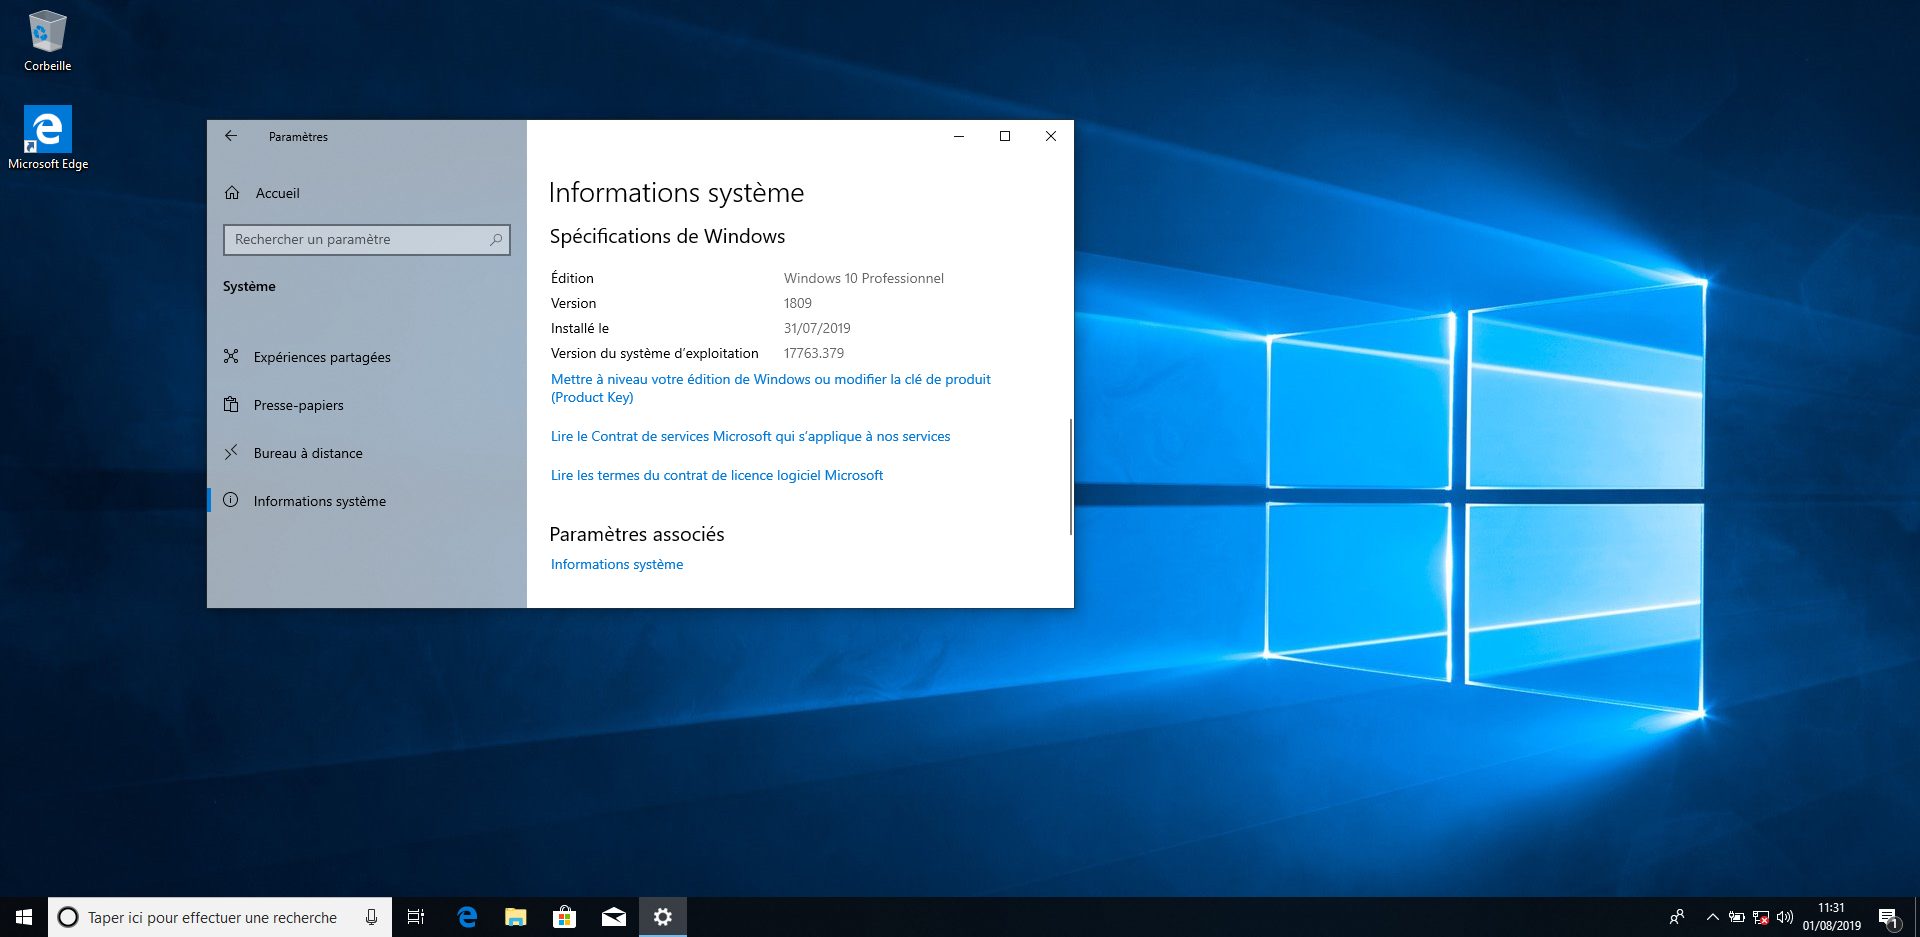Click the Settings gear taskbar icon
Screen dimensions: 1920x937
click(663, 917)
